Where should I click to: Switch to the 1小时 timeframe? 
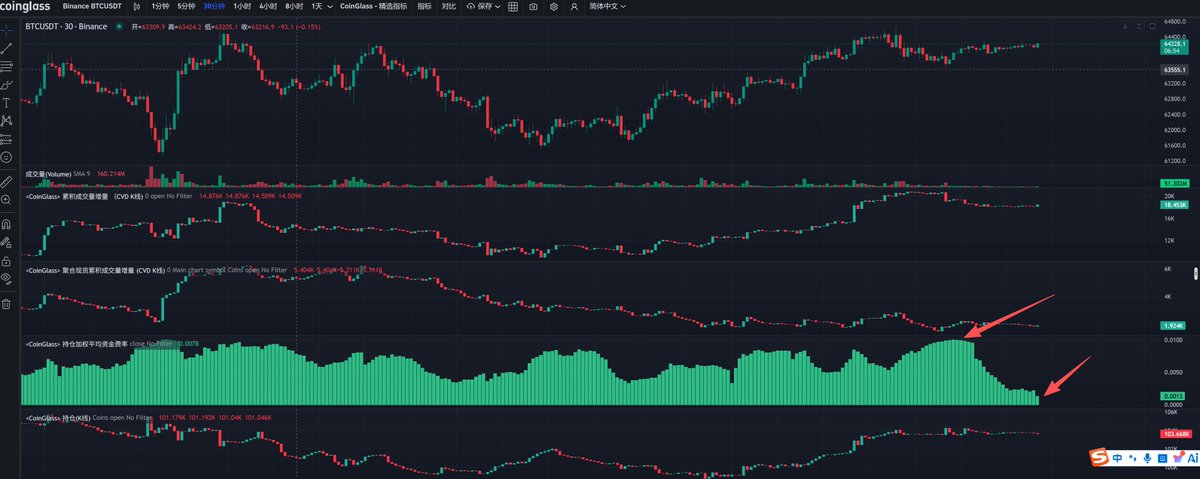click(x=241, y=6)
